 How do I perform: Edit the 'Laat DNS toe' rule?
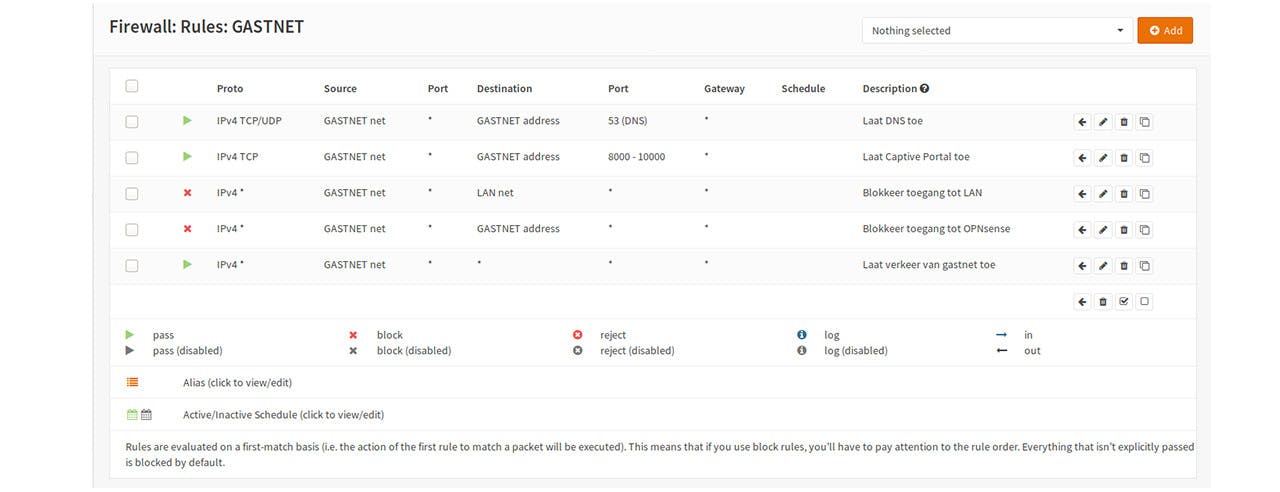[1103, 122]
